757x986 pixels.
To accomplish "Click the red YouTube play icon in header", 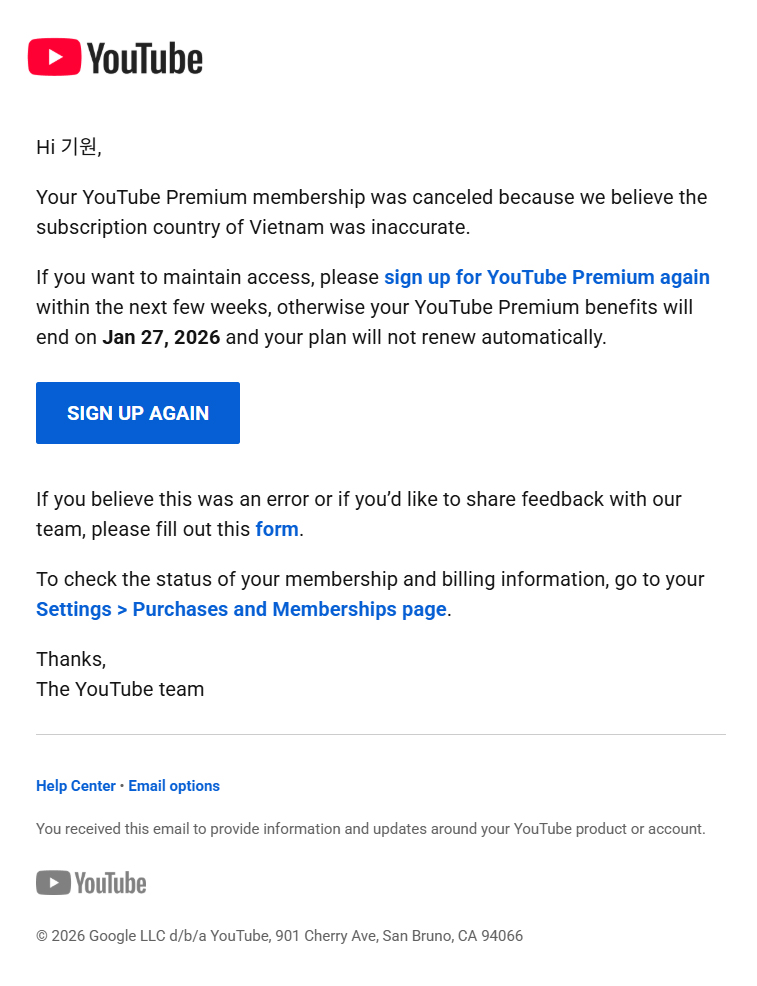I will 55,57.
